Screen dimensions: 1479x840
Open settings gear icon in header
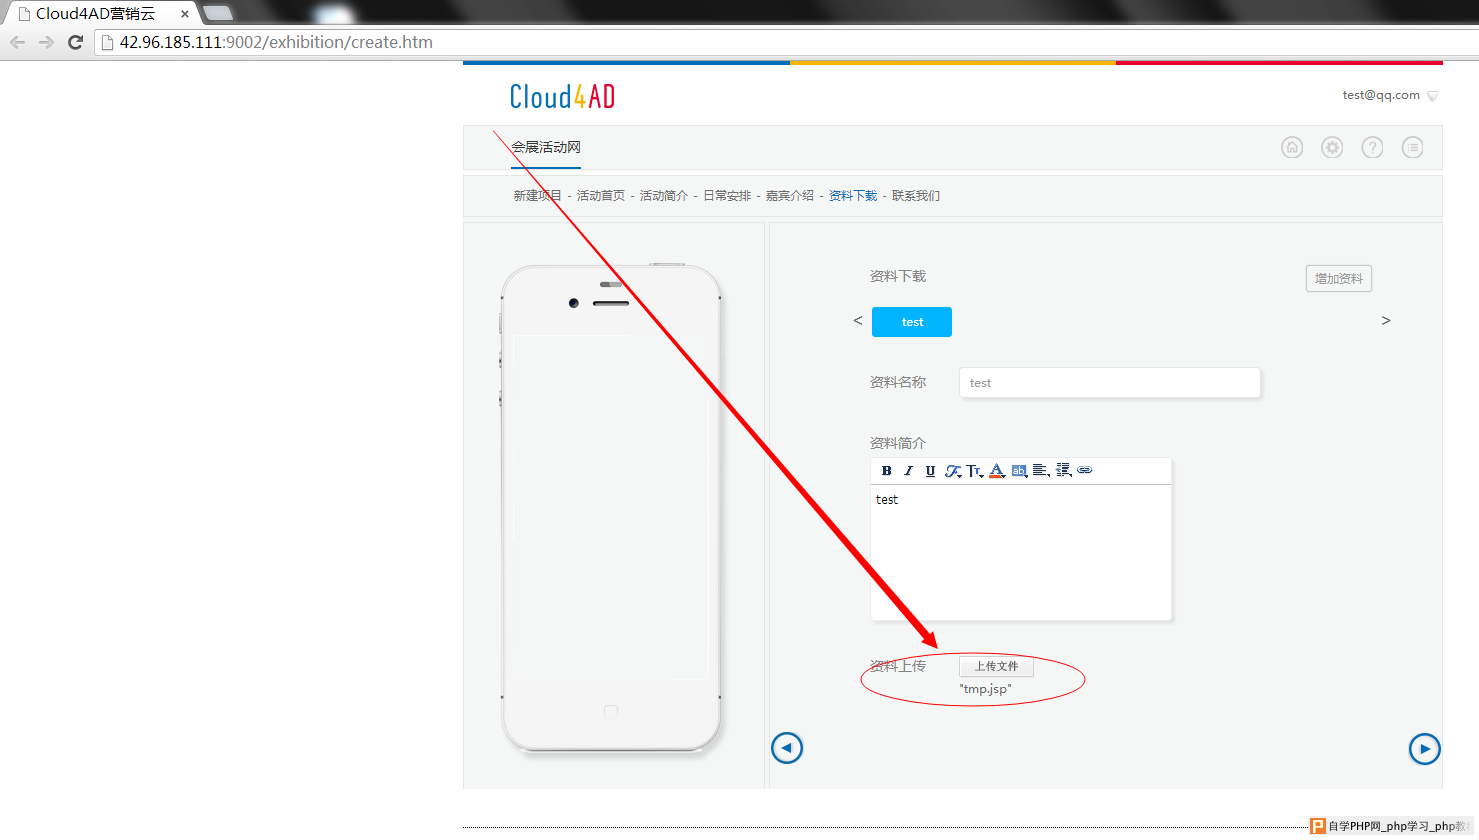[1332, 147]
